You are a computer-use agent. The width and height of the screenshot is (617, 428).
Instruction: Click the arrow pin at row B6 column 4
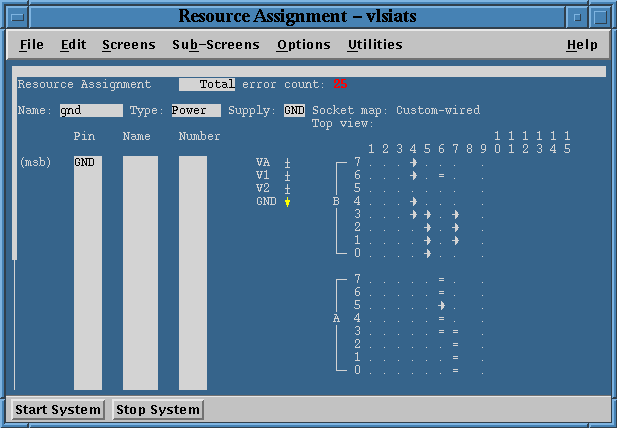tap(413, 175)
